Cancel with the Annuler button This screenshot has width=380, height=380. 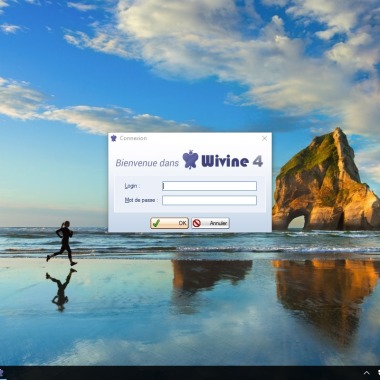point(210,223)
